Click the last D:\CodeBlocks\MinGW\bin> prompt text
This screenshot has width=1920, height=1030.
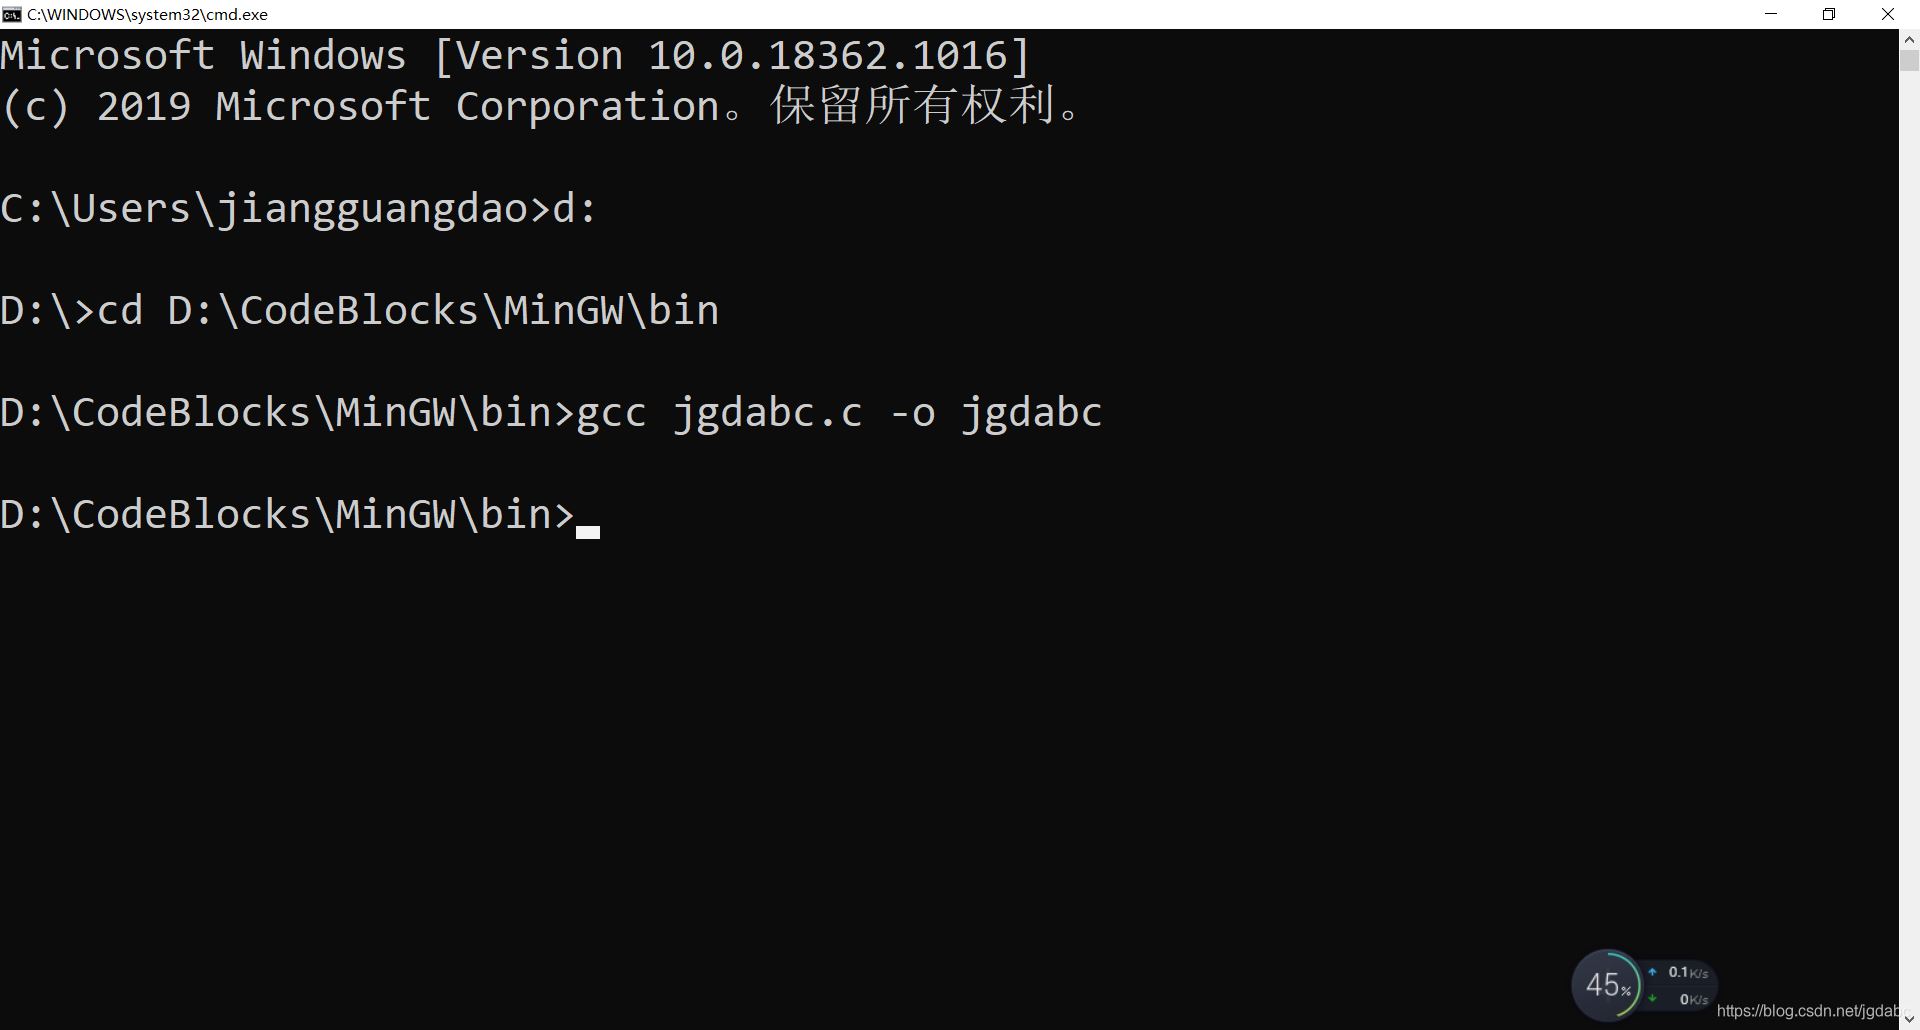[287, 515]
